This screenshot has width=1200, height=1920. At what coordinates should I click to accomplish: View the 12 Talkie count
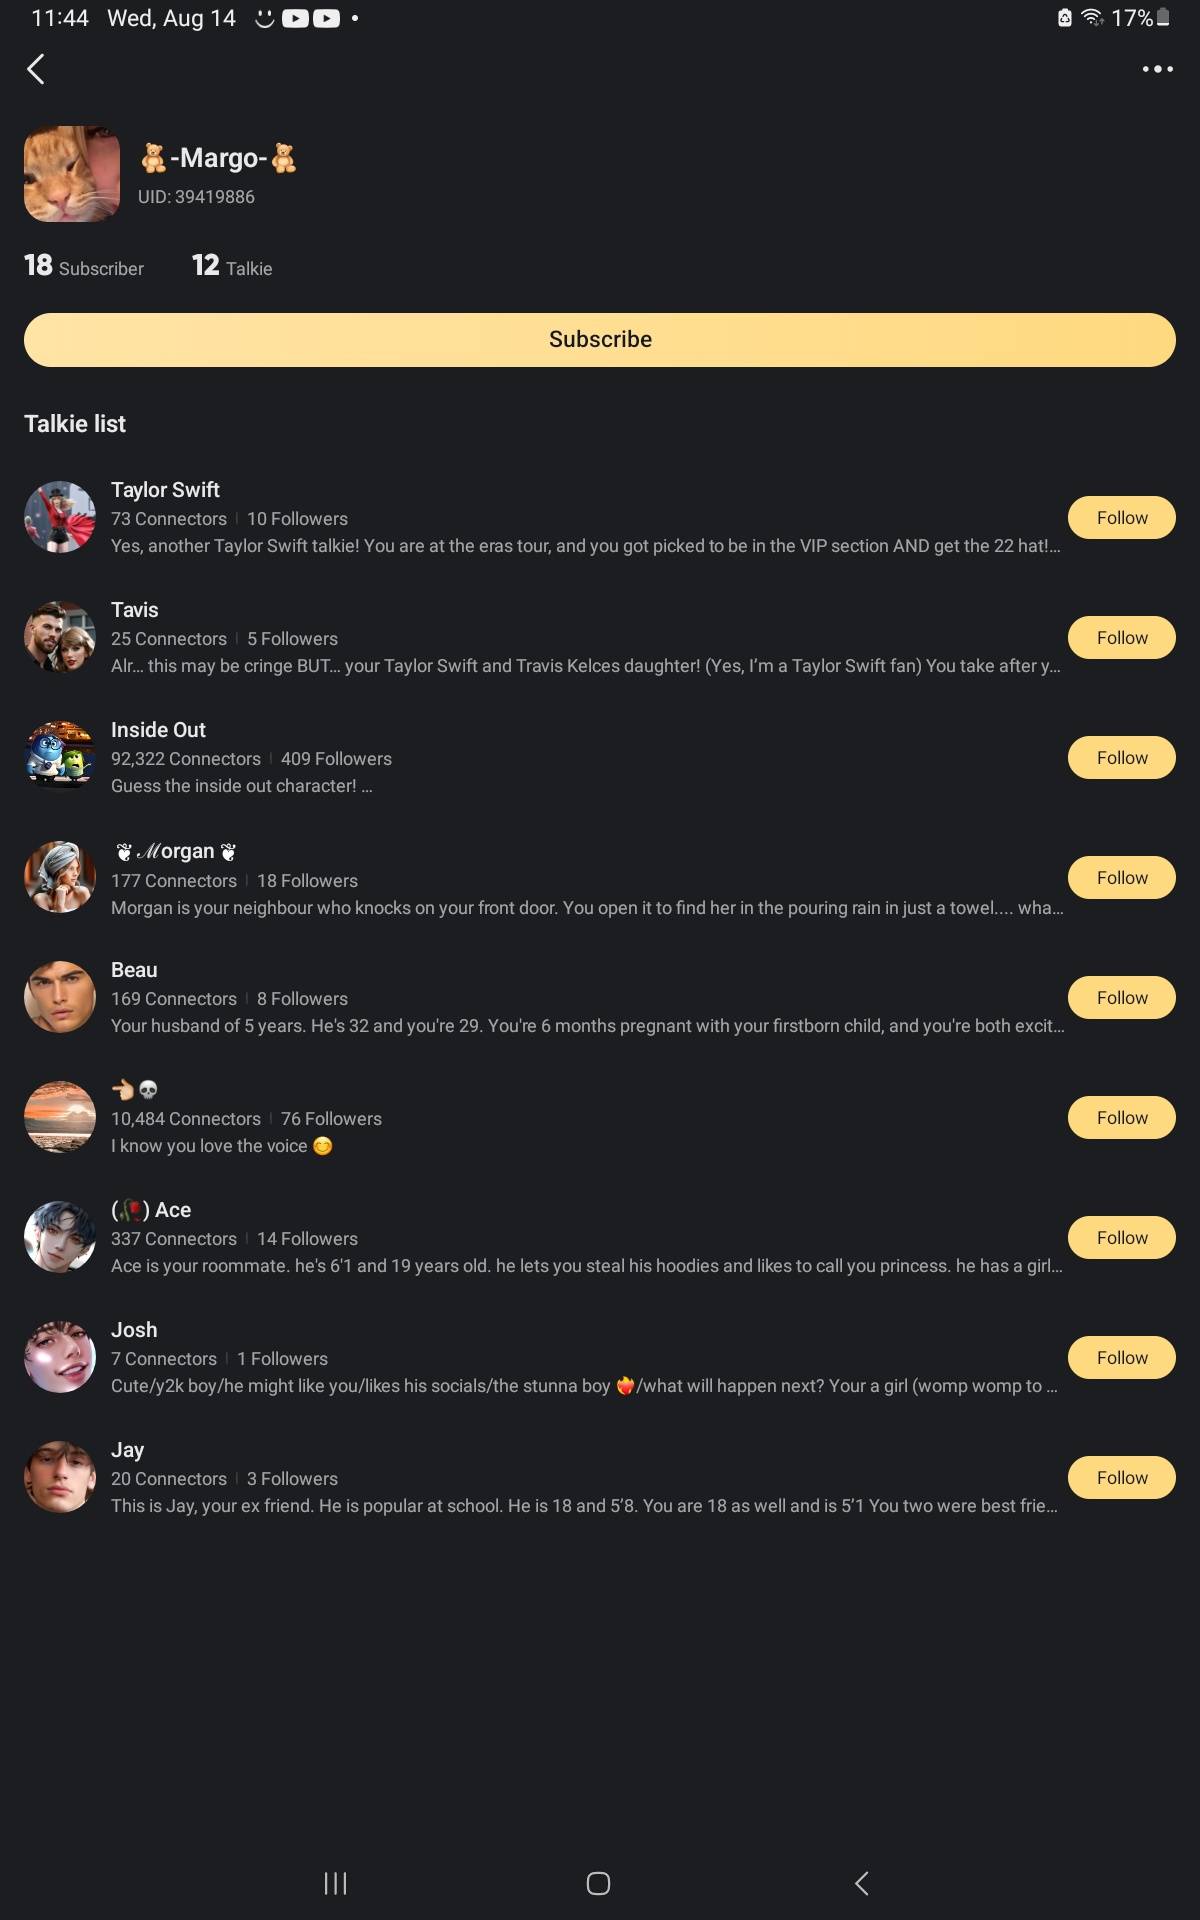tap(232, 266)
